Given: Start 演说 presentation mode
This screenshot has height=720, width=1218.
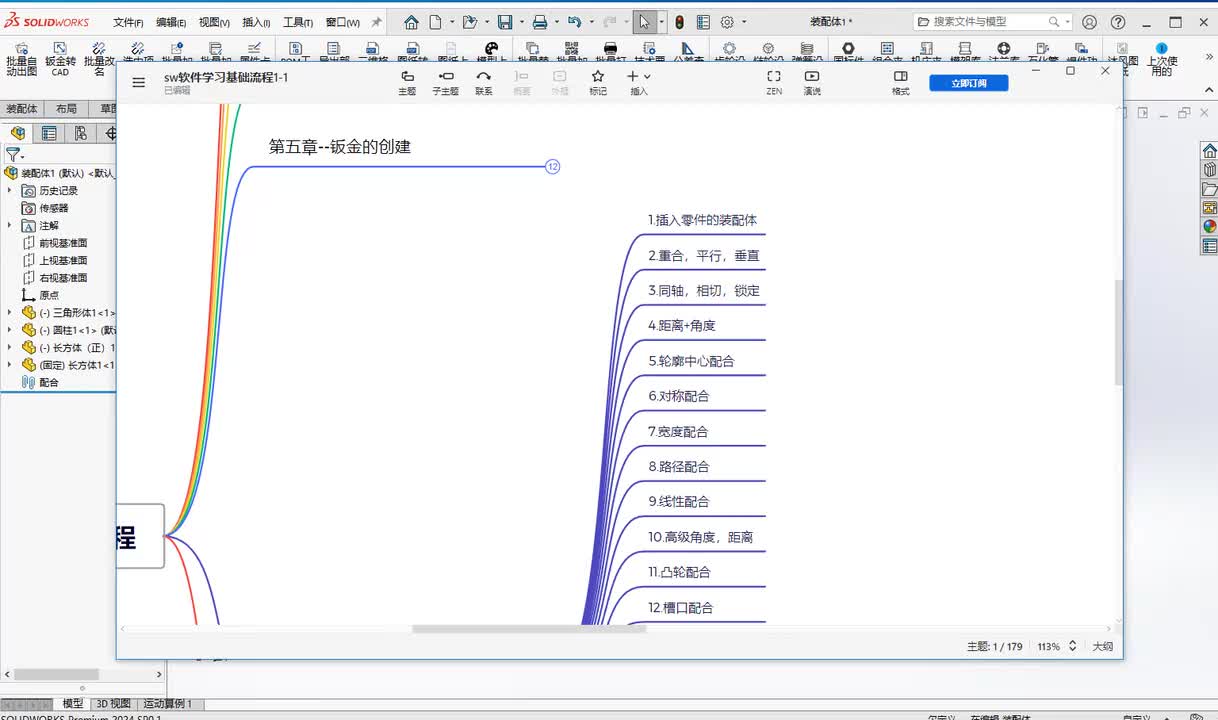Looking at the screenshot, I should tap(812, 77).
